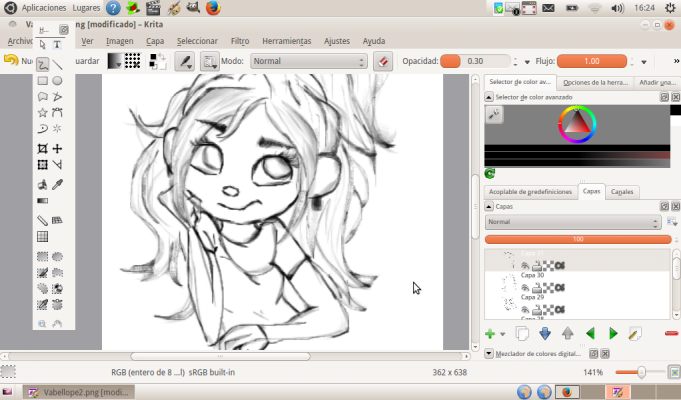This screenshot has width=681, height=400.
Task: Select the transform tool
Action: pyautogui.click(x=43, y=165)
